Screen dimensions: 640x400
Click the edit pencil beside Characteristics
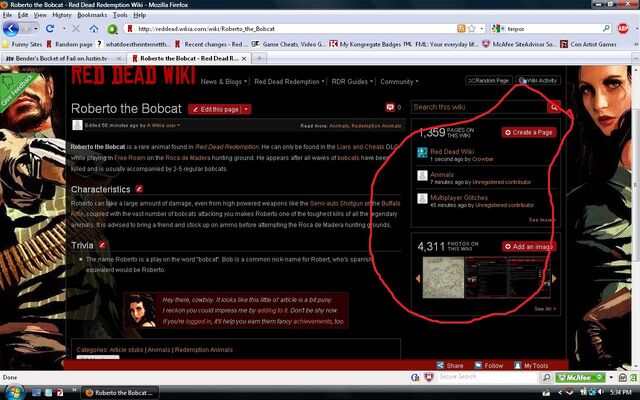click(139, 189)
